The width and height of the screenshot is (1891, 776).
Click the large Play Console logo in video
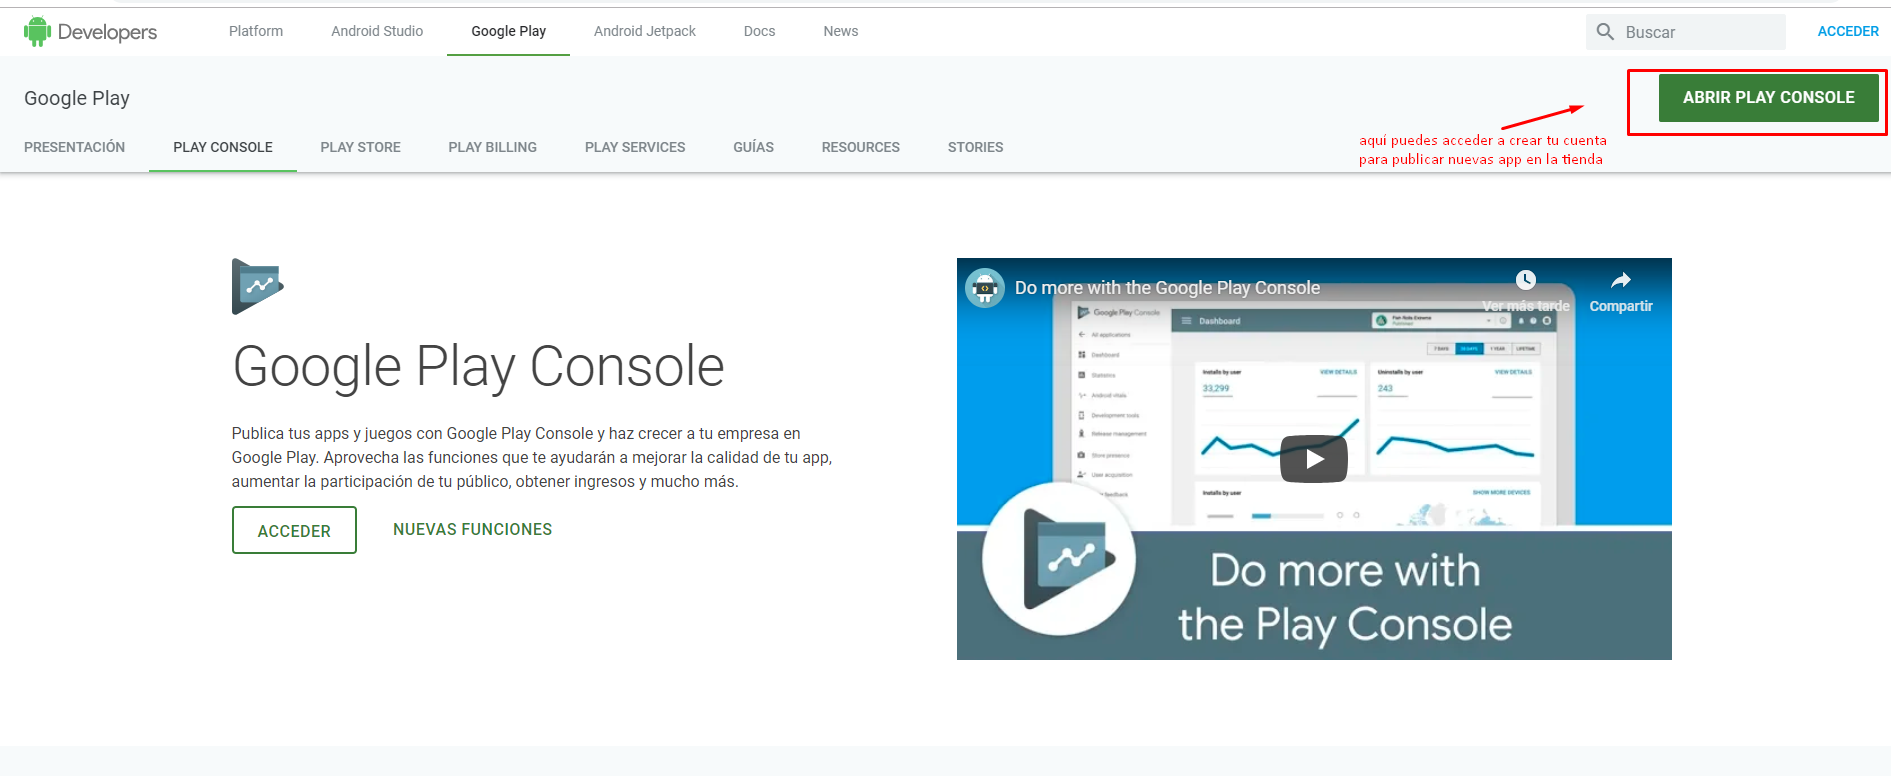click(1060, 558)
